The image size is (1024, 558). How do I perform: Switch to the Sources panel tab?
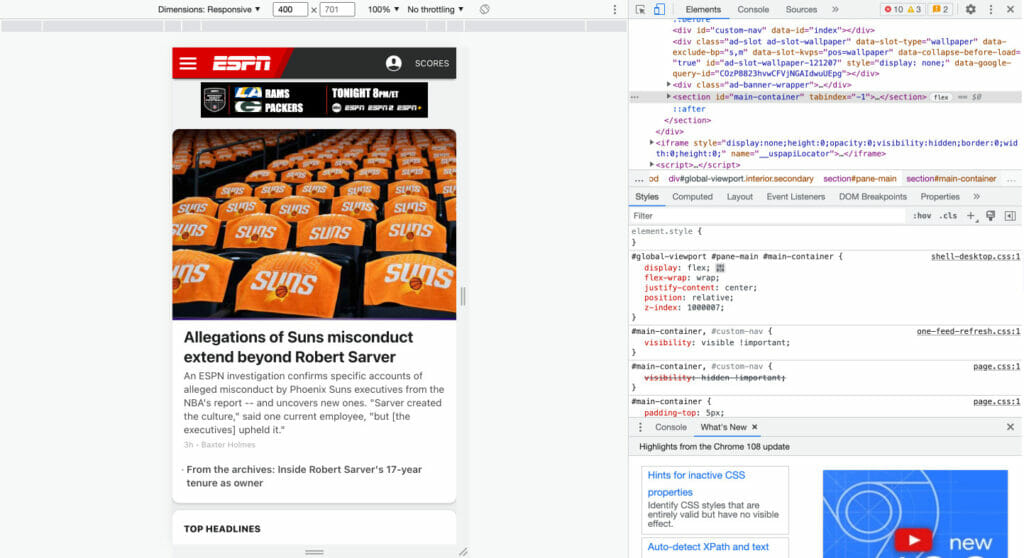coord(801,9)
